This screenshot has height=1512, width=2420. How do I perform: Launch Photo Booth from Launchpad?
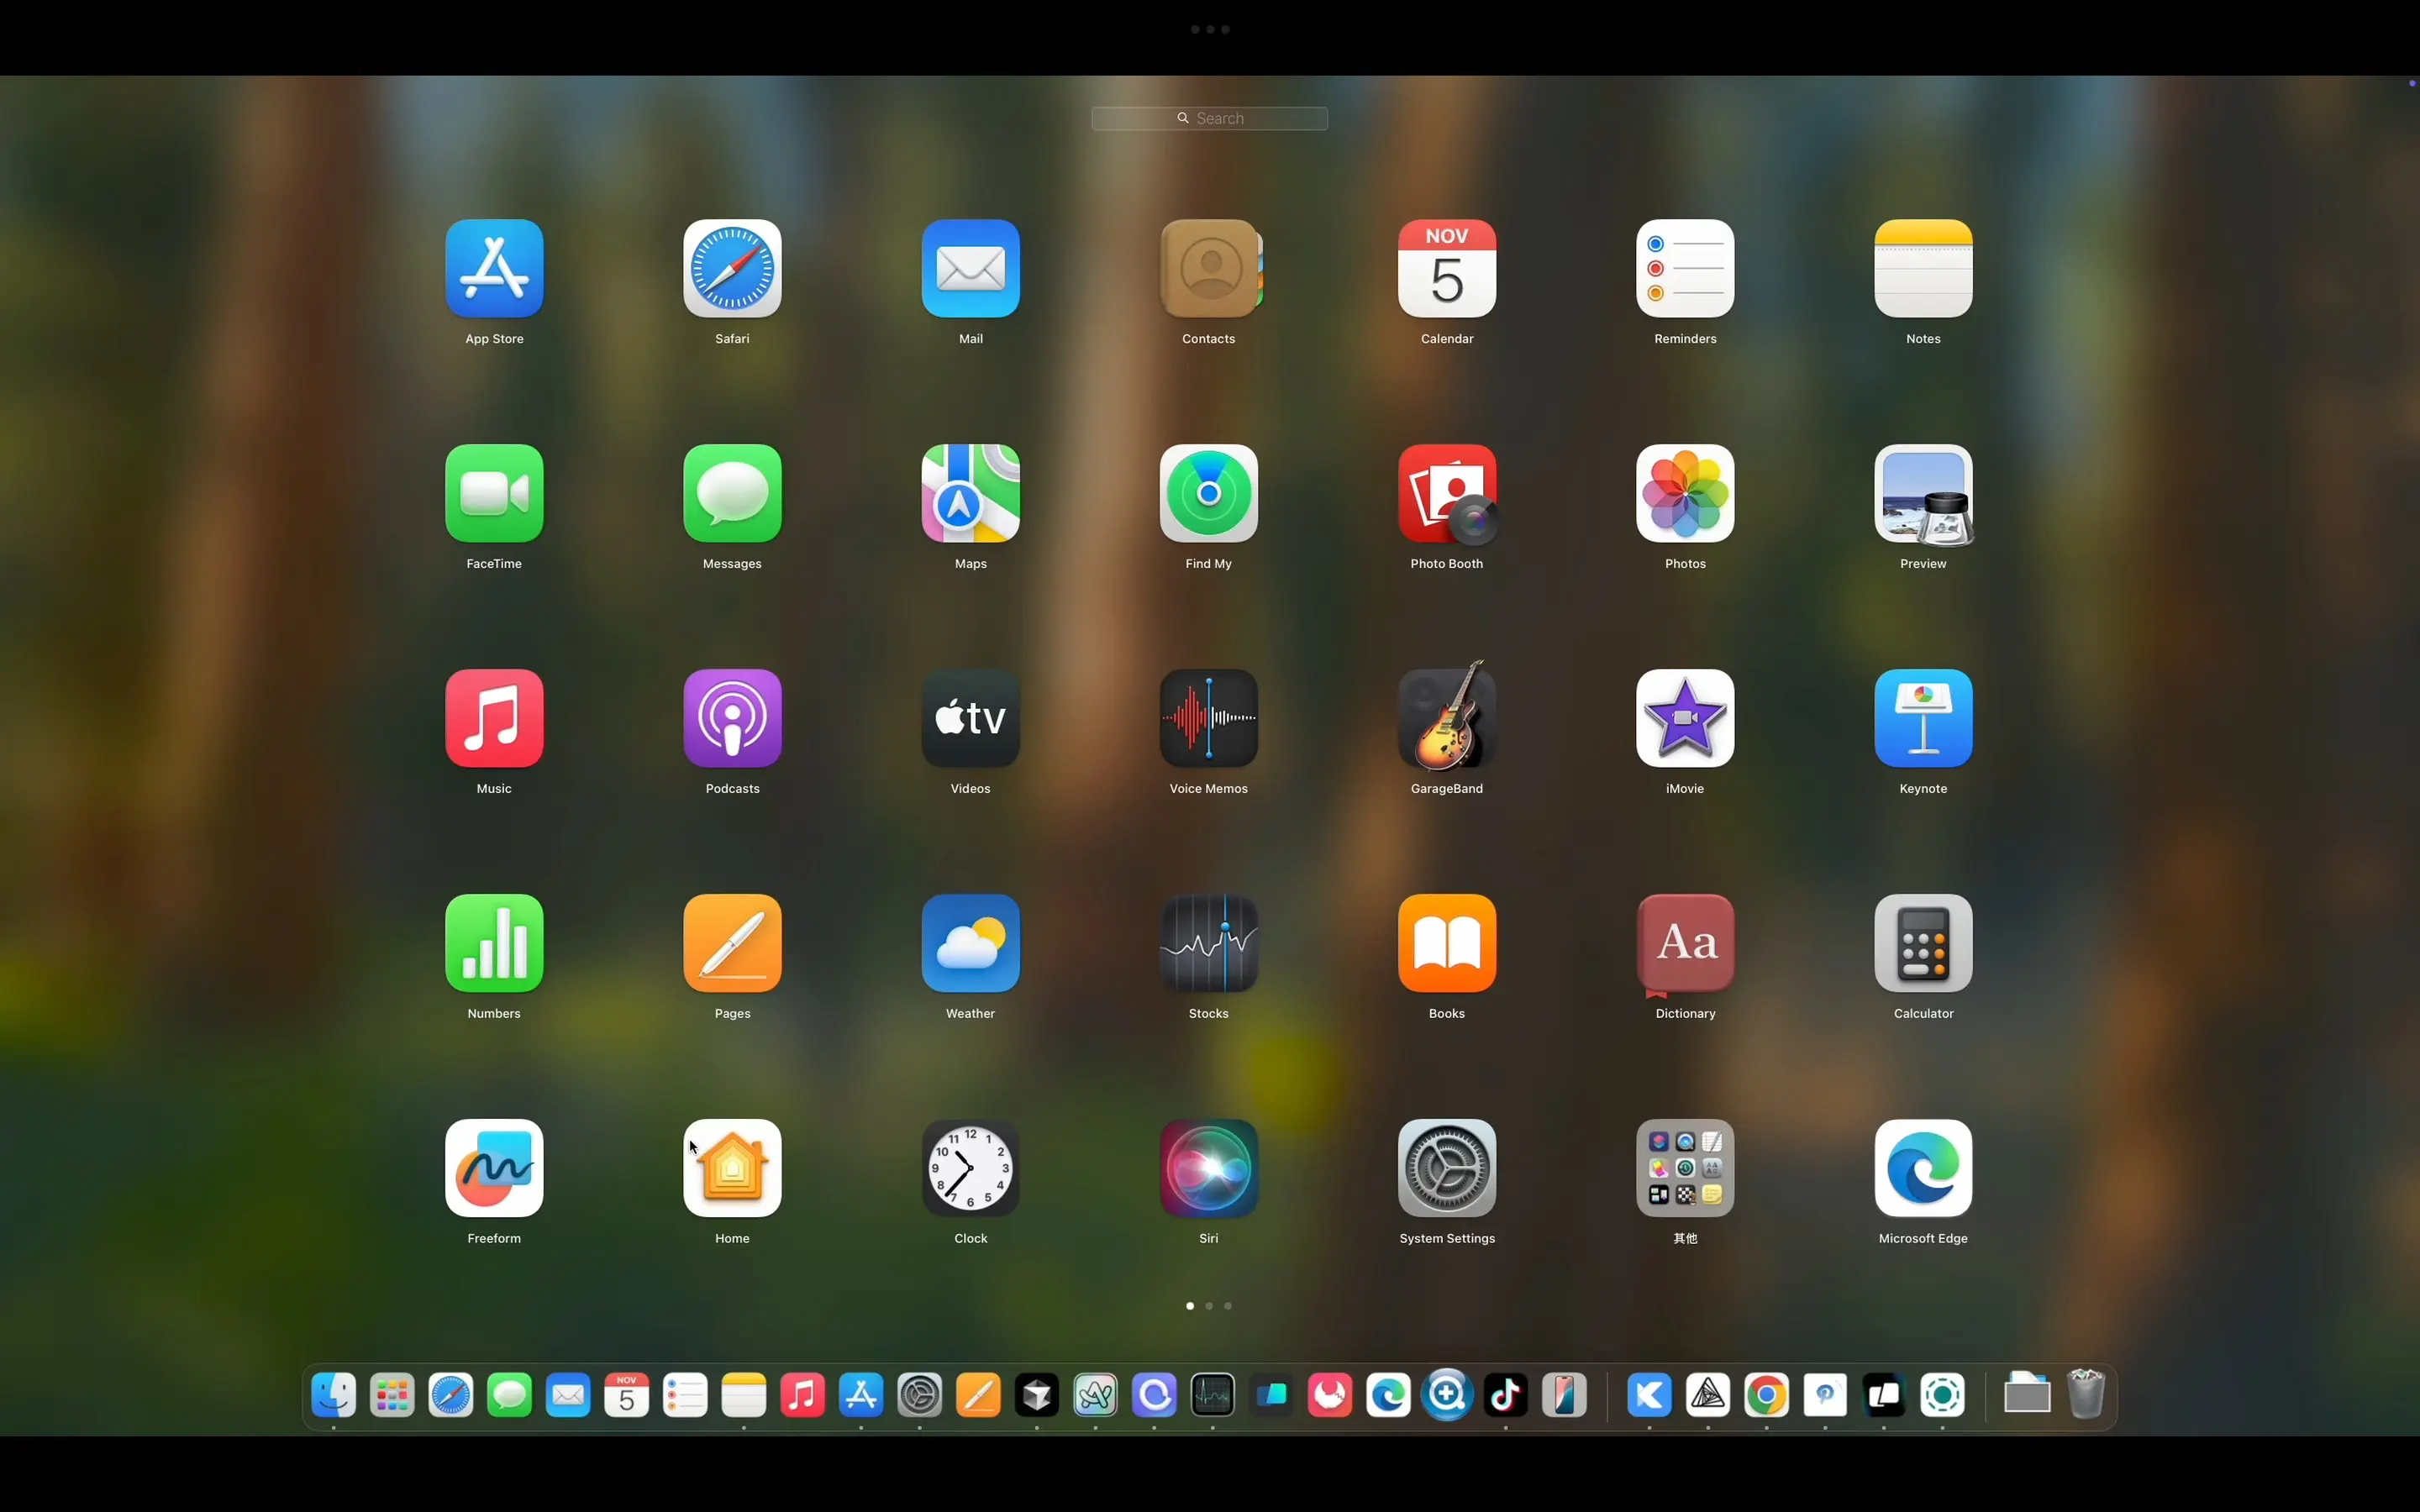(1446, 493)
